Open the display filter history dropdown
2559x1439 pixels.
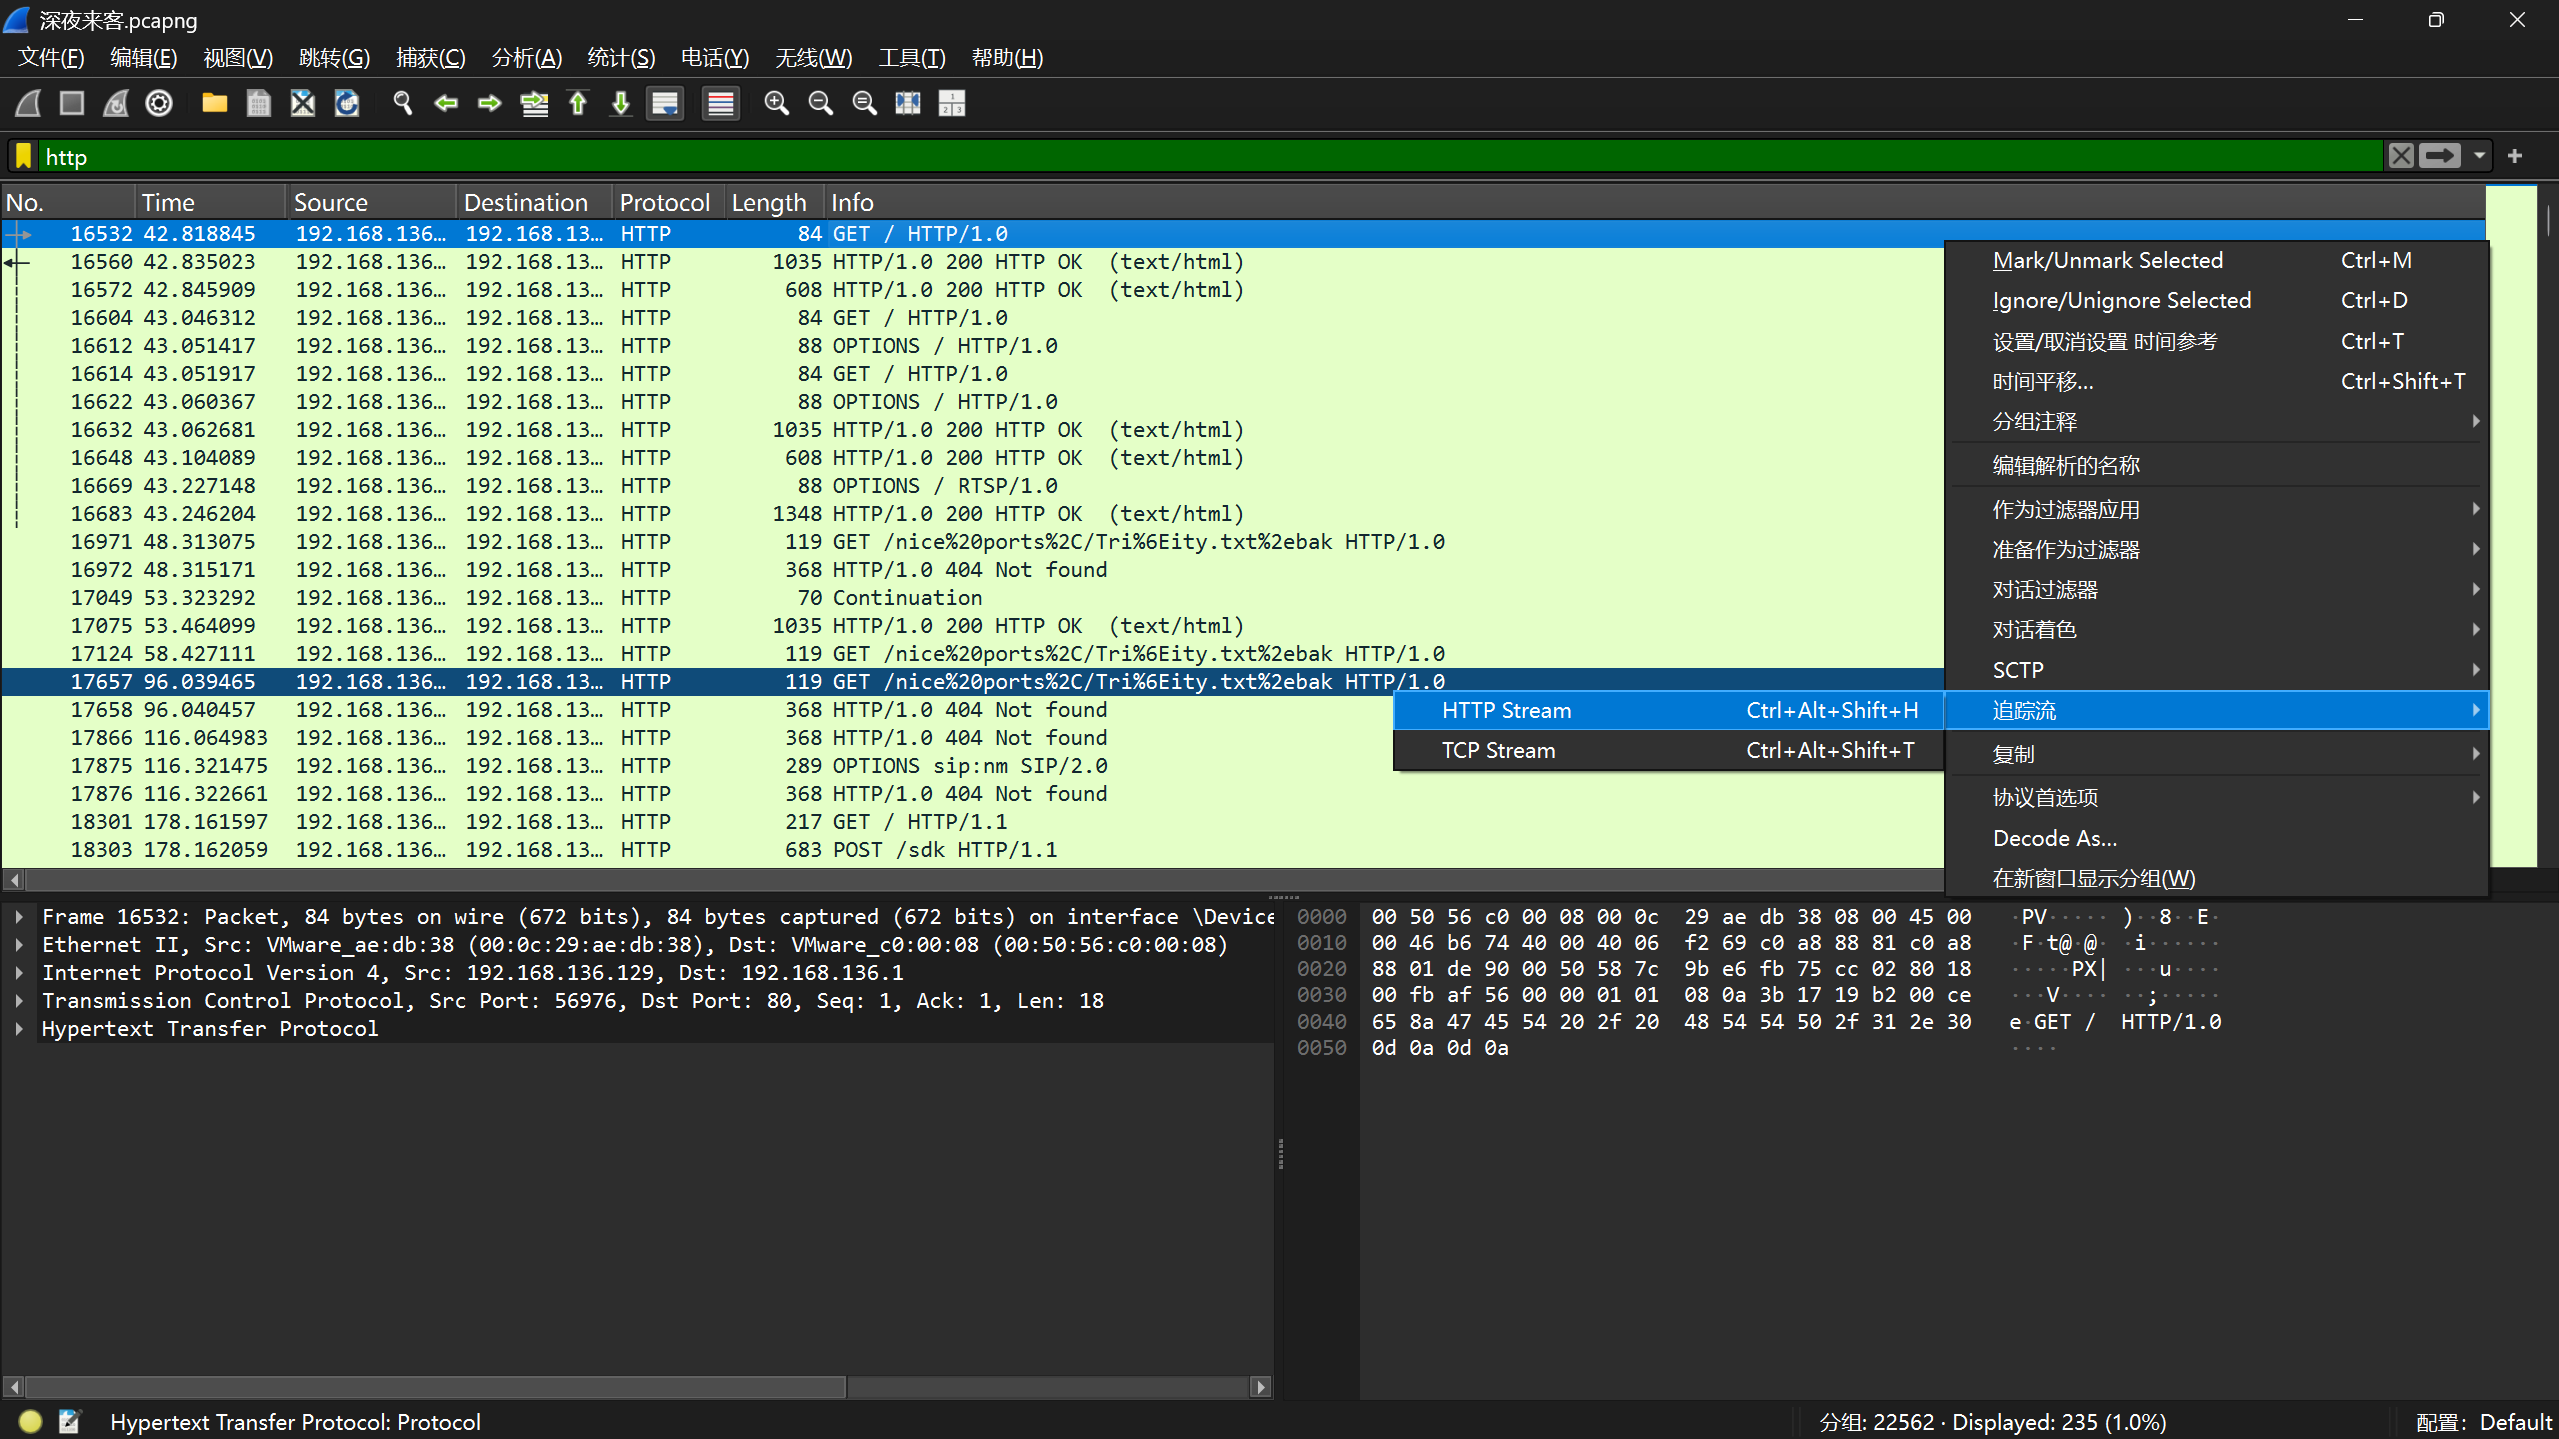pyautogui.click(x=2479, y=156)
